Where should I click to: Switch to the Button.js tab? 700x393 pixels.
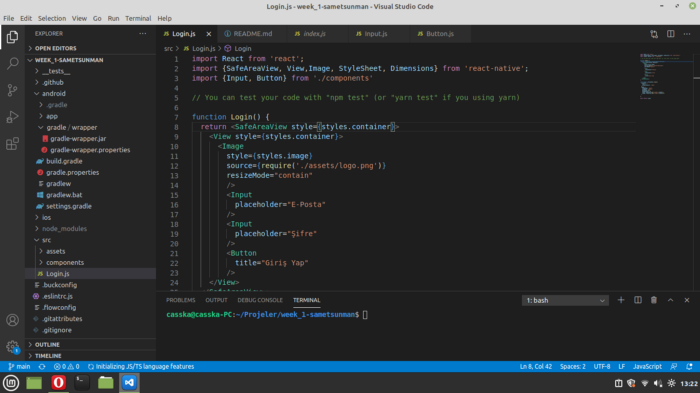(440, 34)
